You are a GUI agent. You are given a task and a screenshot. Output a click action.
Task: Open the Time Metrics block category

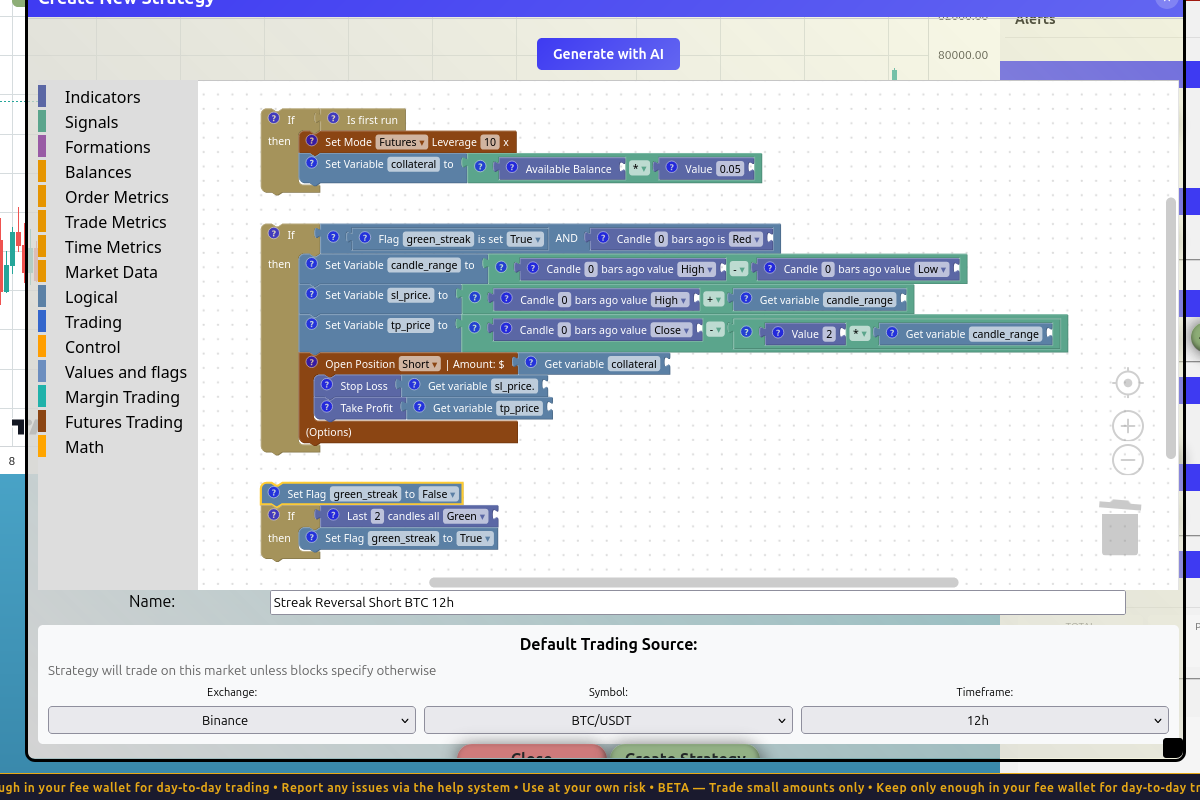[x=113, y=247]
